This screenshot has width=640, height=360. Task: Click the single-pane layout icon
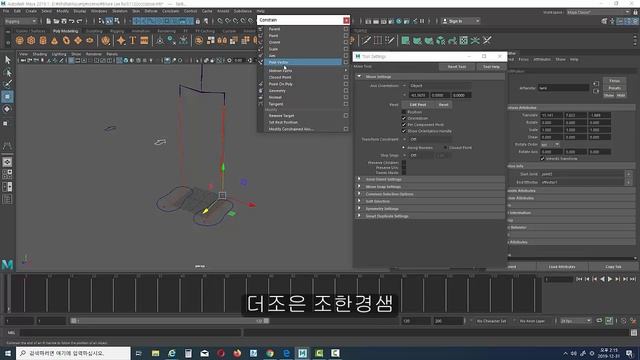(x=7, y=162)
